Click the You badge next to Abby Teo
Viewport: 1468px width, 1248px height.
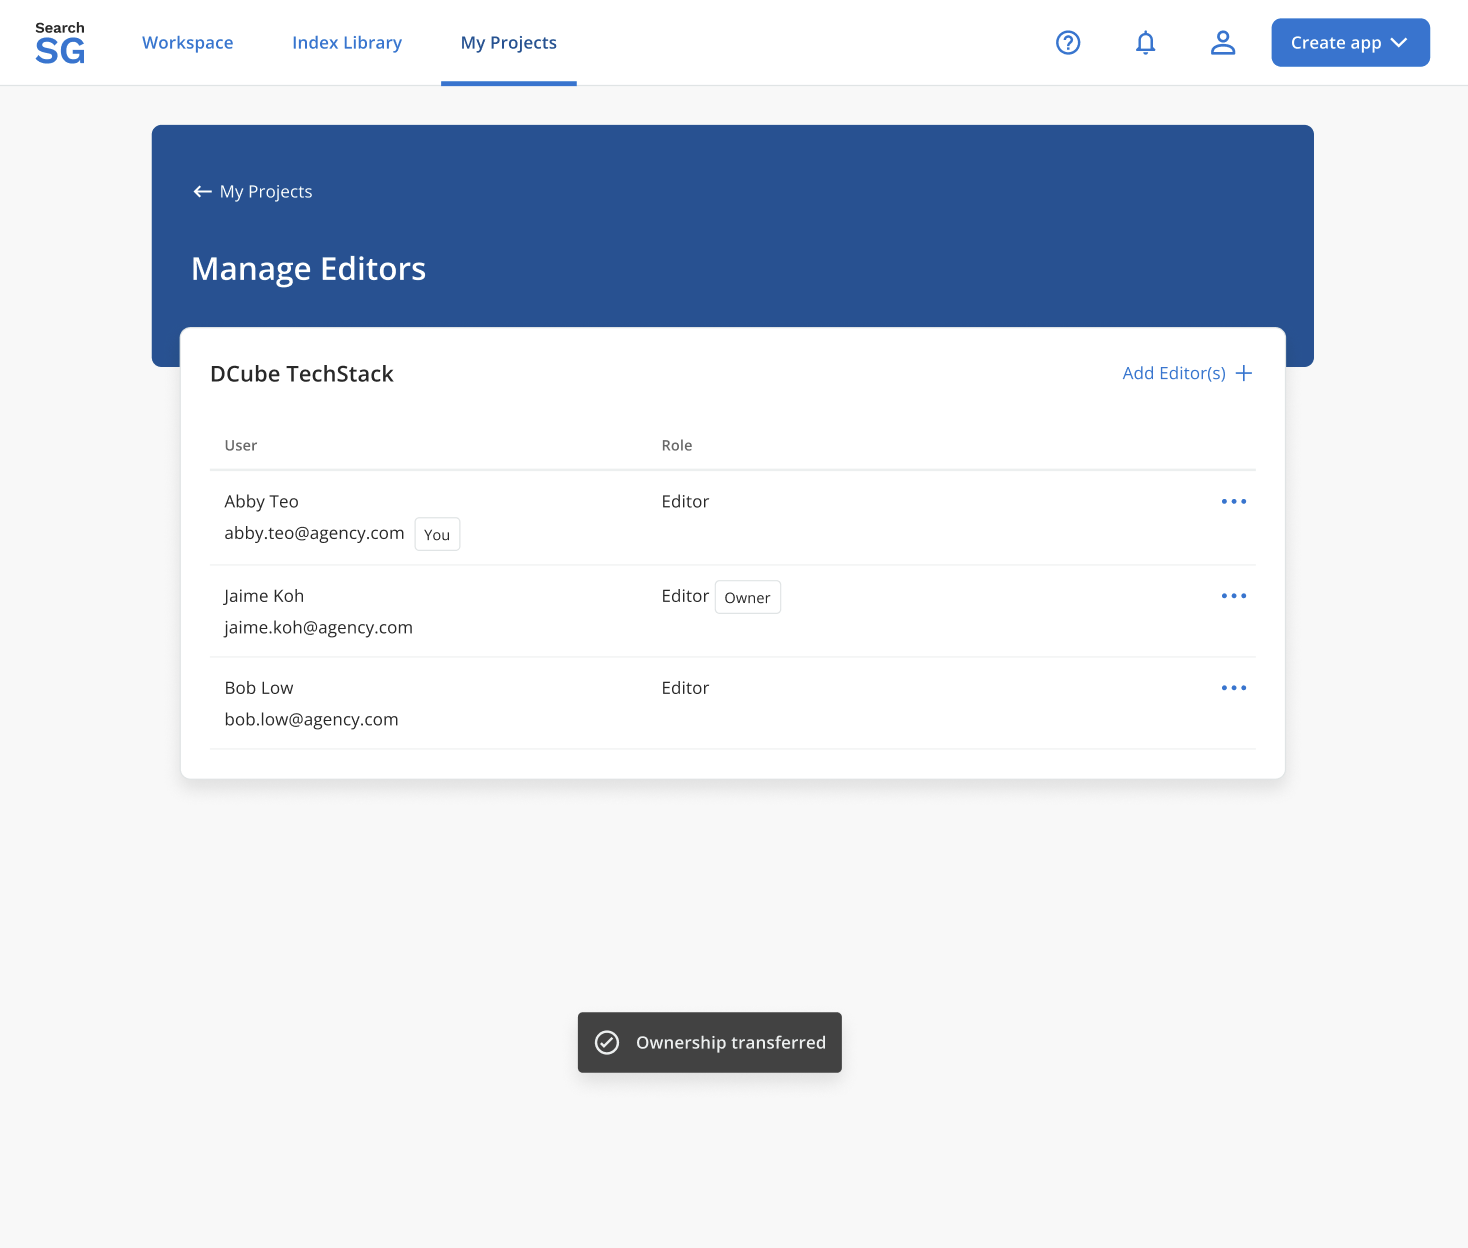click(x=437, y=533)
